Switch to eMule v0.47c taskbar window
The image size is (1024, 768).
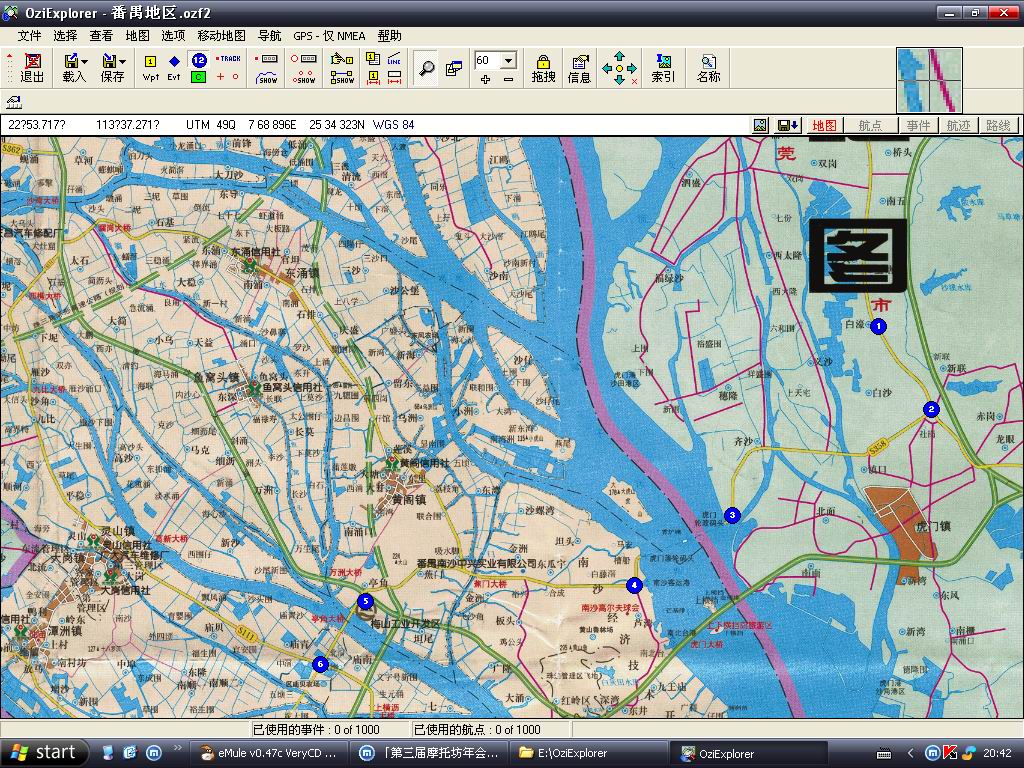tap(268, 753)
